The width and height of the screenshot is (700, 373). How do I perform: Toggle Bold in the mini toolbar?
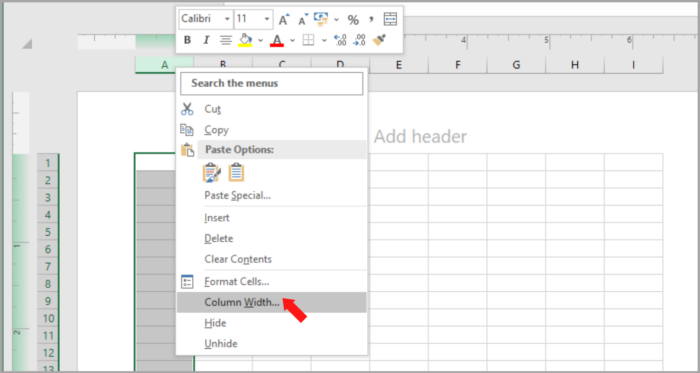pyautogui.click(x=188, y=41)
